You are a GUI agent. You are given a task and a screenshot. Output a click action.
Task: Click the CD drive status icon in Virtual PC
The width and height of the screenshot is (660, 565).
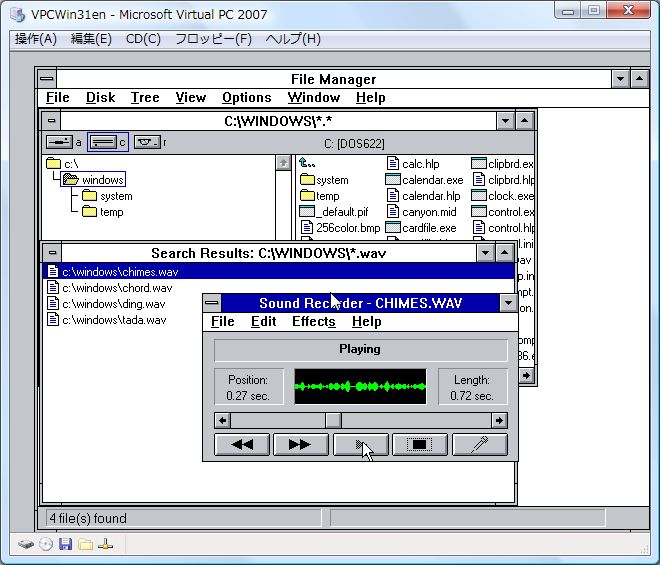46,544
